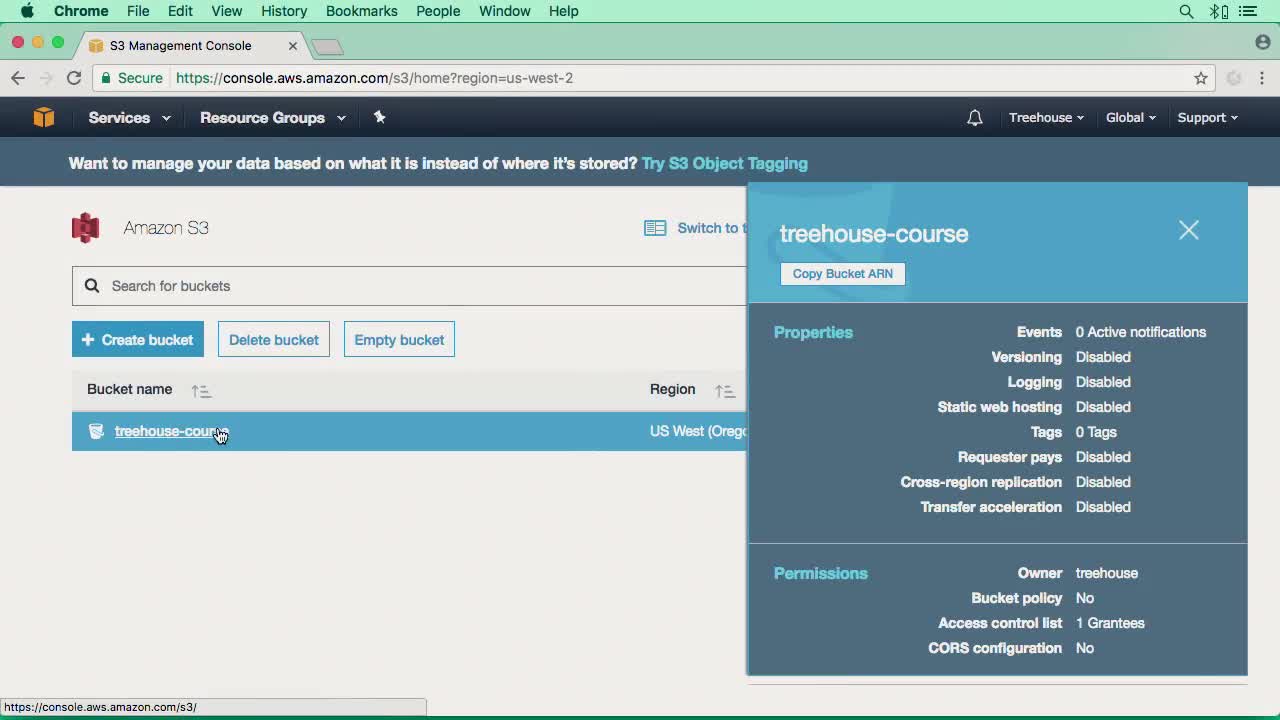Click the Chrome profile avatar icon
The height and width of the screenshot is (720, 1280).
[1262, 42]
